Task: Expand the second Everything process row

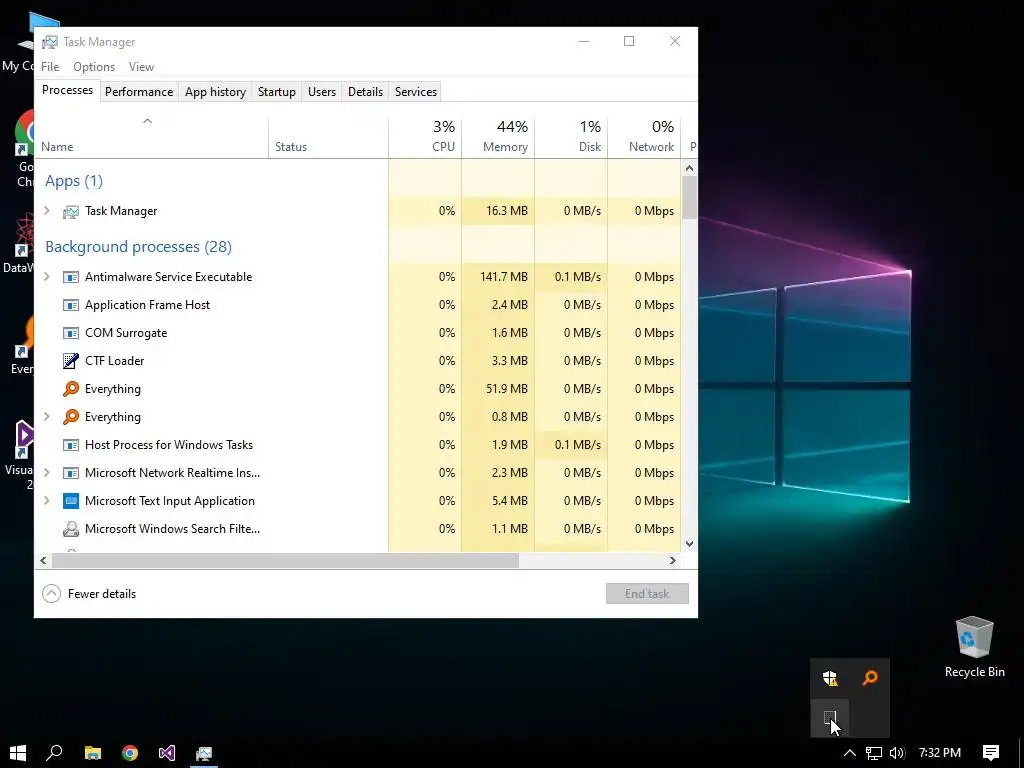Action: [x=46, y=416]
